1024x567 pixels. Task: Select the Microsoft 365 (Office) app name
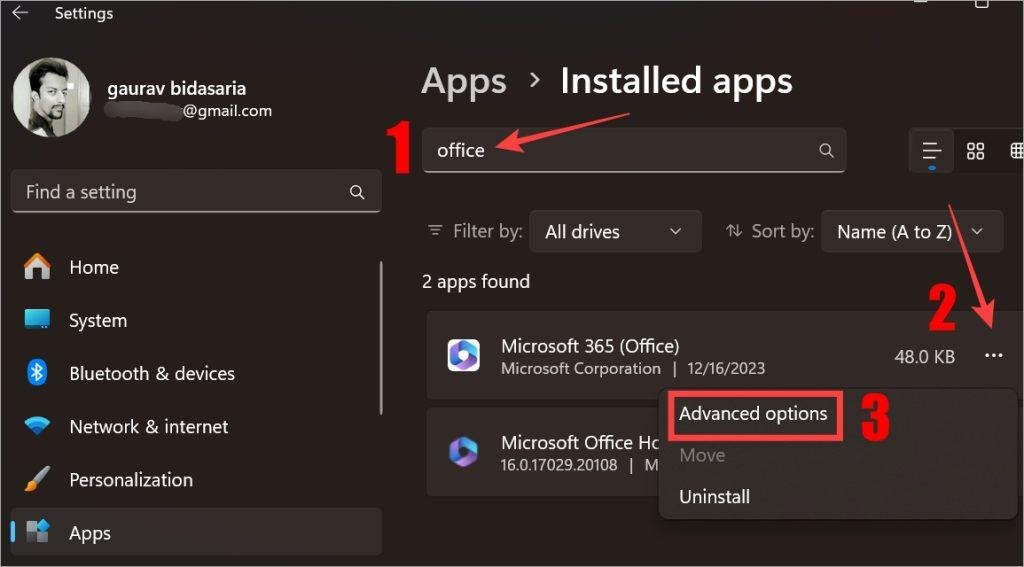pos(590,346)
